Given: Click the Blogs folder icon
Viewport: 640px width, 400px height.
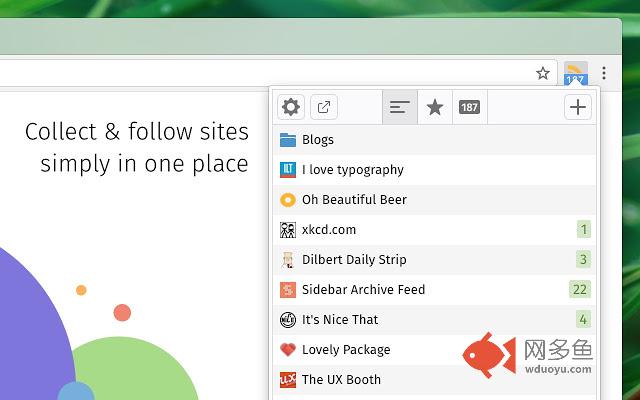Looking at the screenshot, I should pyautogui.click(x=288, y=140).
